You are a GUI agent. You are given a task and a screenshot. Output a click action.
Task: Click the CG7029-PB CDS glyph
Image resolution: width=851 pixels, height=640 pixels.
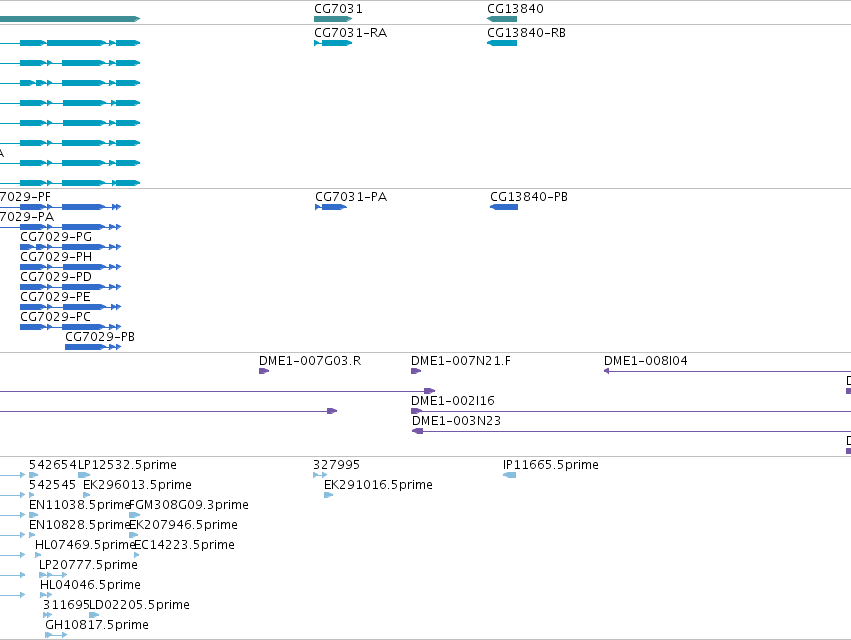(93, 347)
